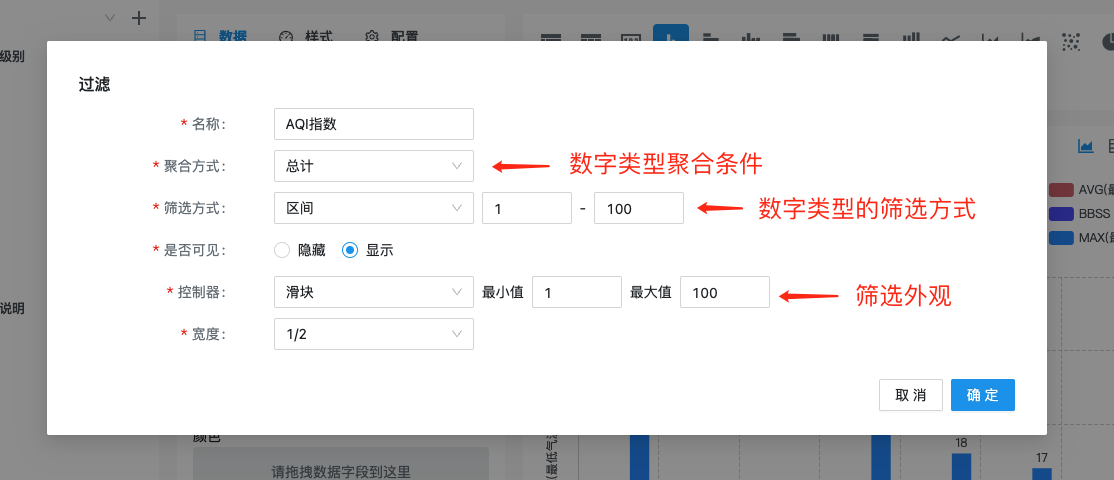Viewport: 1114px width, 480px height.
Task: Confirm with the 确定 button
Action: coord(983,395)
